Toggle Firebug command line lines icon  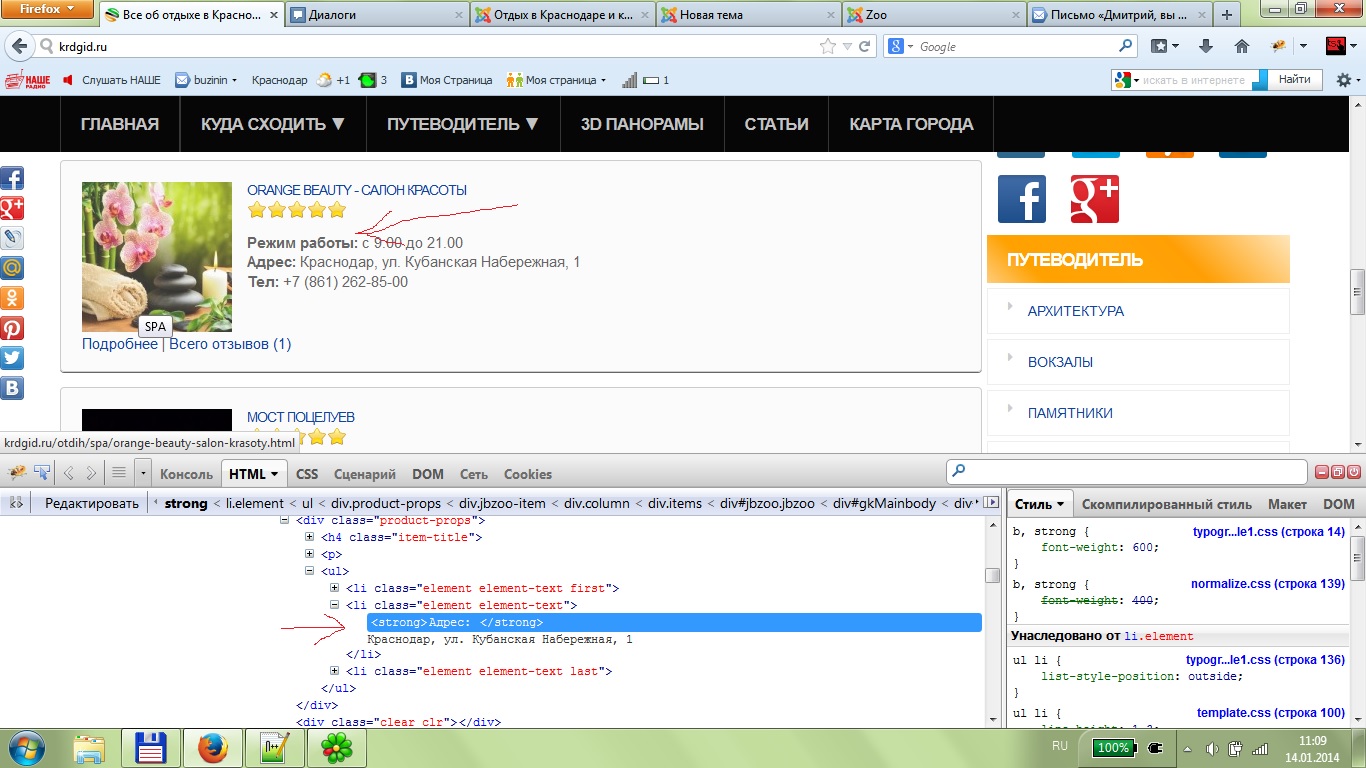[x=119, y=473]
